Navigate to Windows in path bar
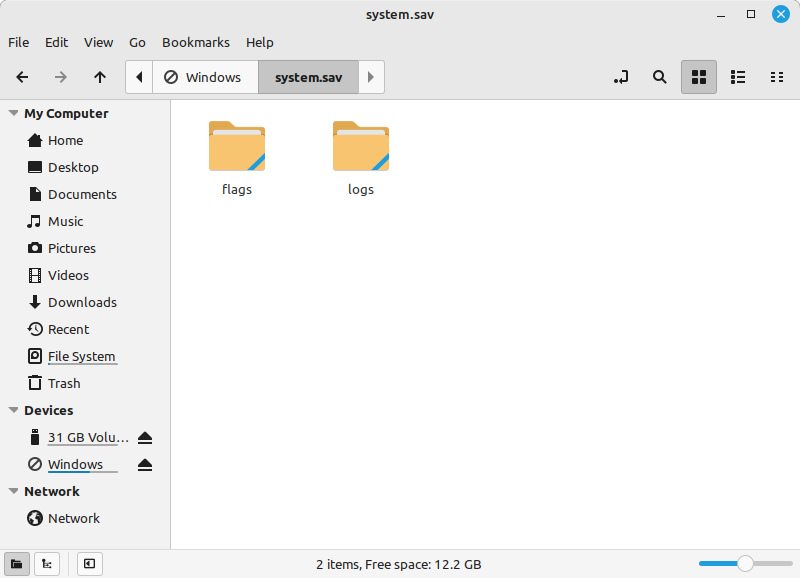The width and height of the screenshot is (800, 578). click(x=205, y=77)
